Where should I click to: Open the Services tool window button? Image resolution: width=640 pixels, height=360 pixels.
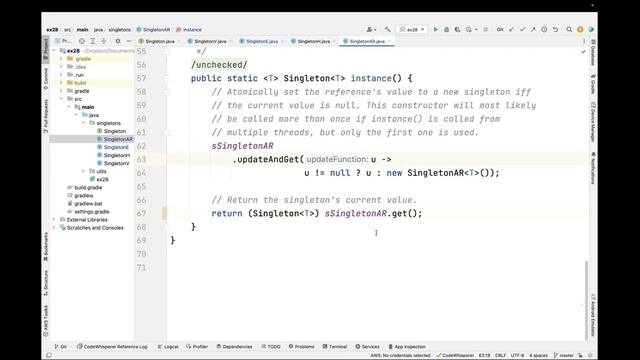point(367,347)
